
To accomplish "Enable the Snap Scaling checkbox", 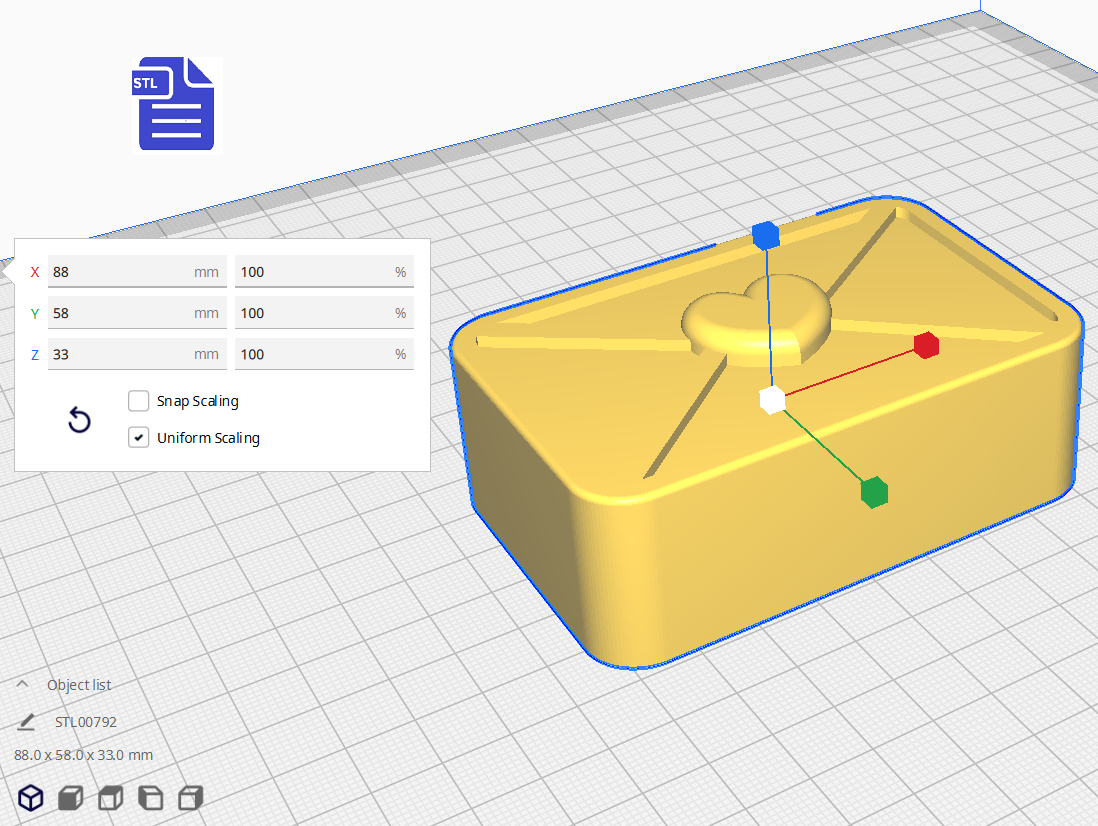I will point(139,401).
